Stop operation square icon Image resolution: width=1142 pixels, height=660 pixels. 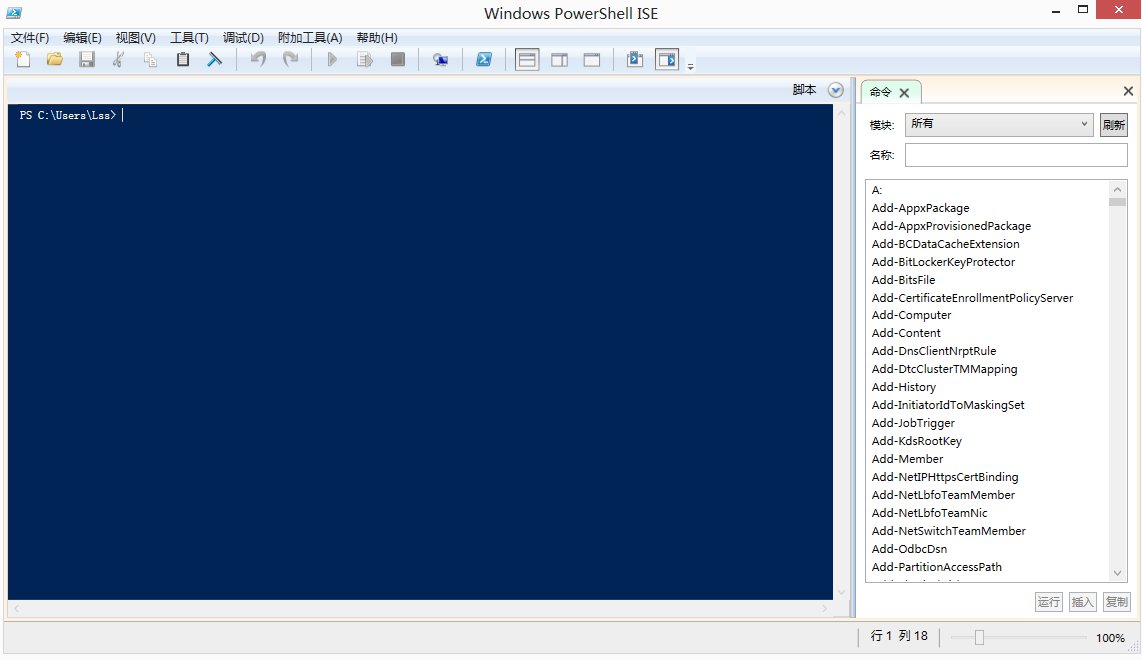(398, 60)
